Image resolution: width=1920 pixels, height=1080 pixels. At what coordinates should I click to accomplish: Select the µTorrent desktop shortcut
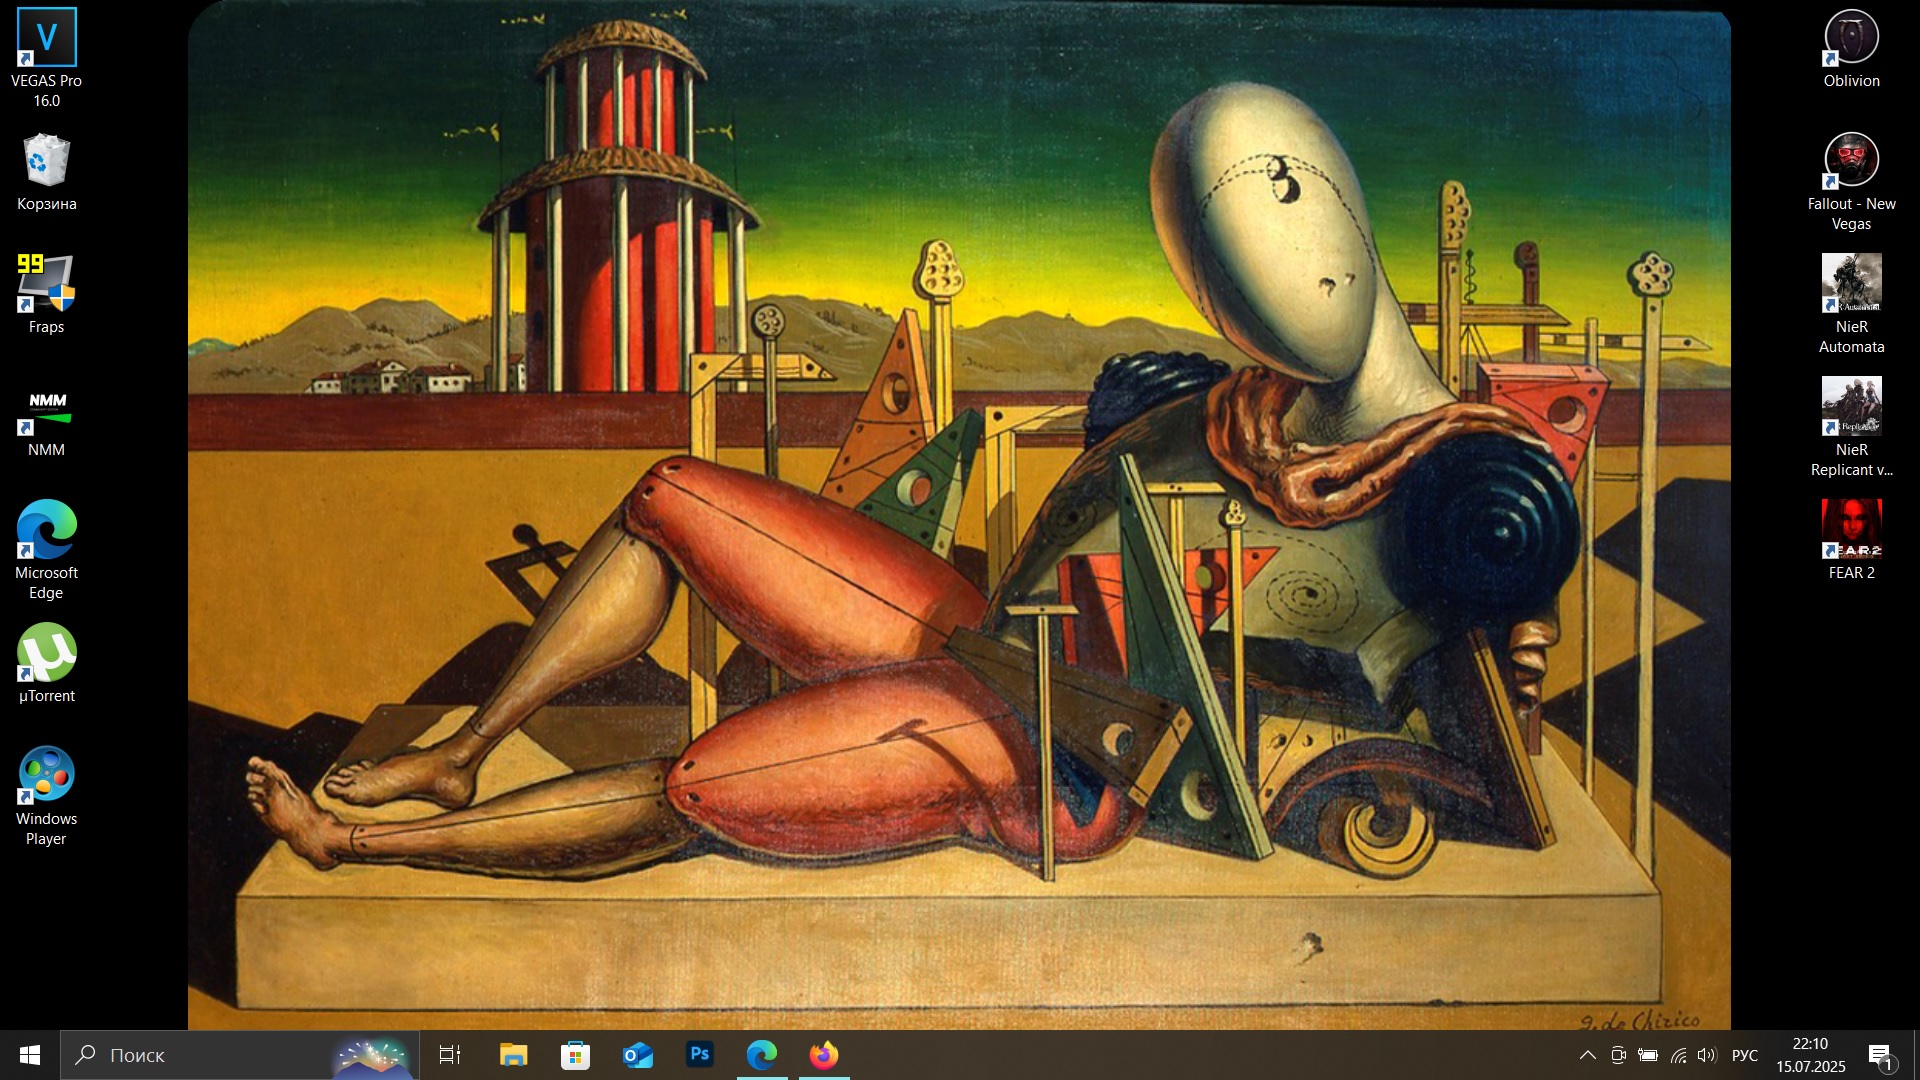coord(46,664)
